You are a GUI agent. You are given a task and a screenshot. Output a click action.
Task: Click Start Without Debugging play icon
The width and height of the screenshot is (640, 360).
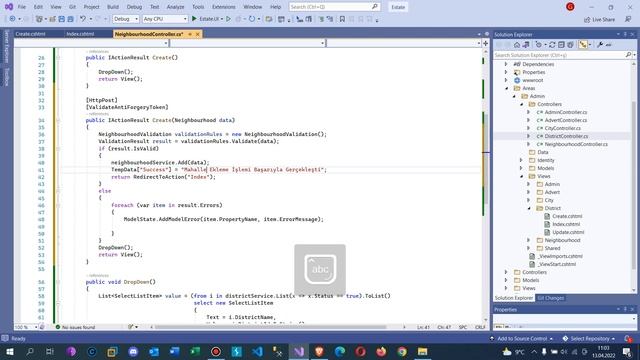(x=229, y=19)
